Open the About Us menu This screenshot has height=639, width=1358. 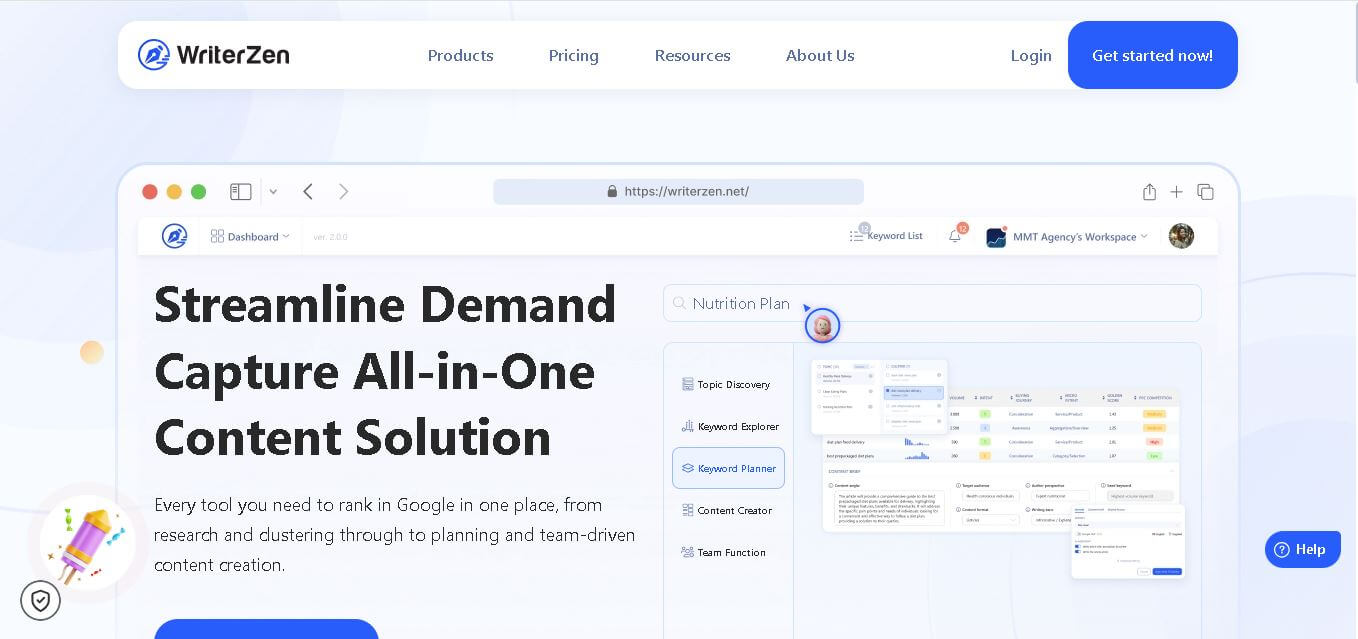click(x=820, y=56)
